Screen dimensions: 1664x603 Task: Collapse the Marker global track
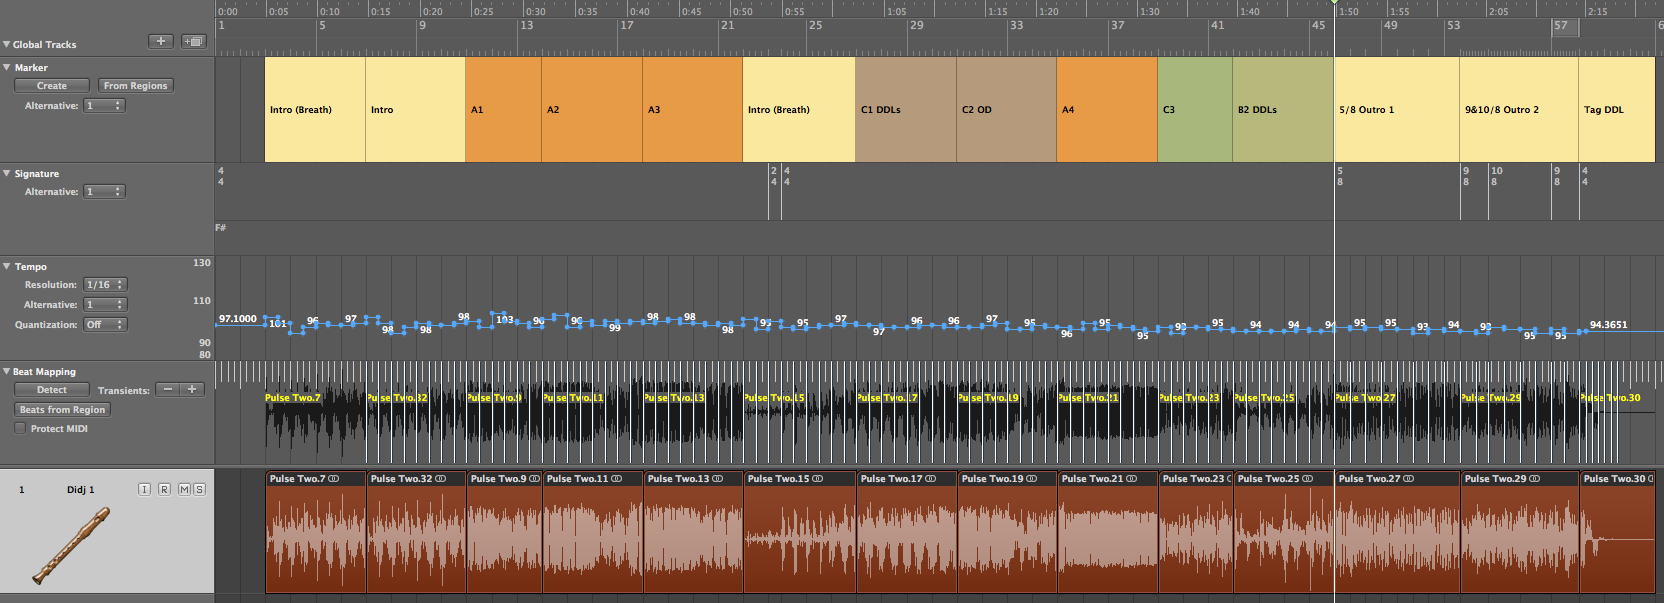pos(7,68)
